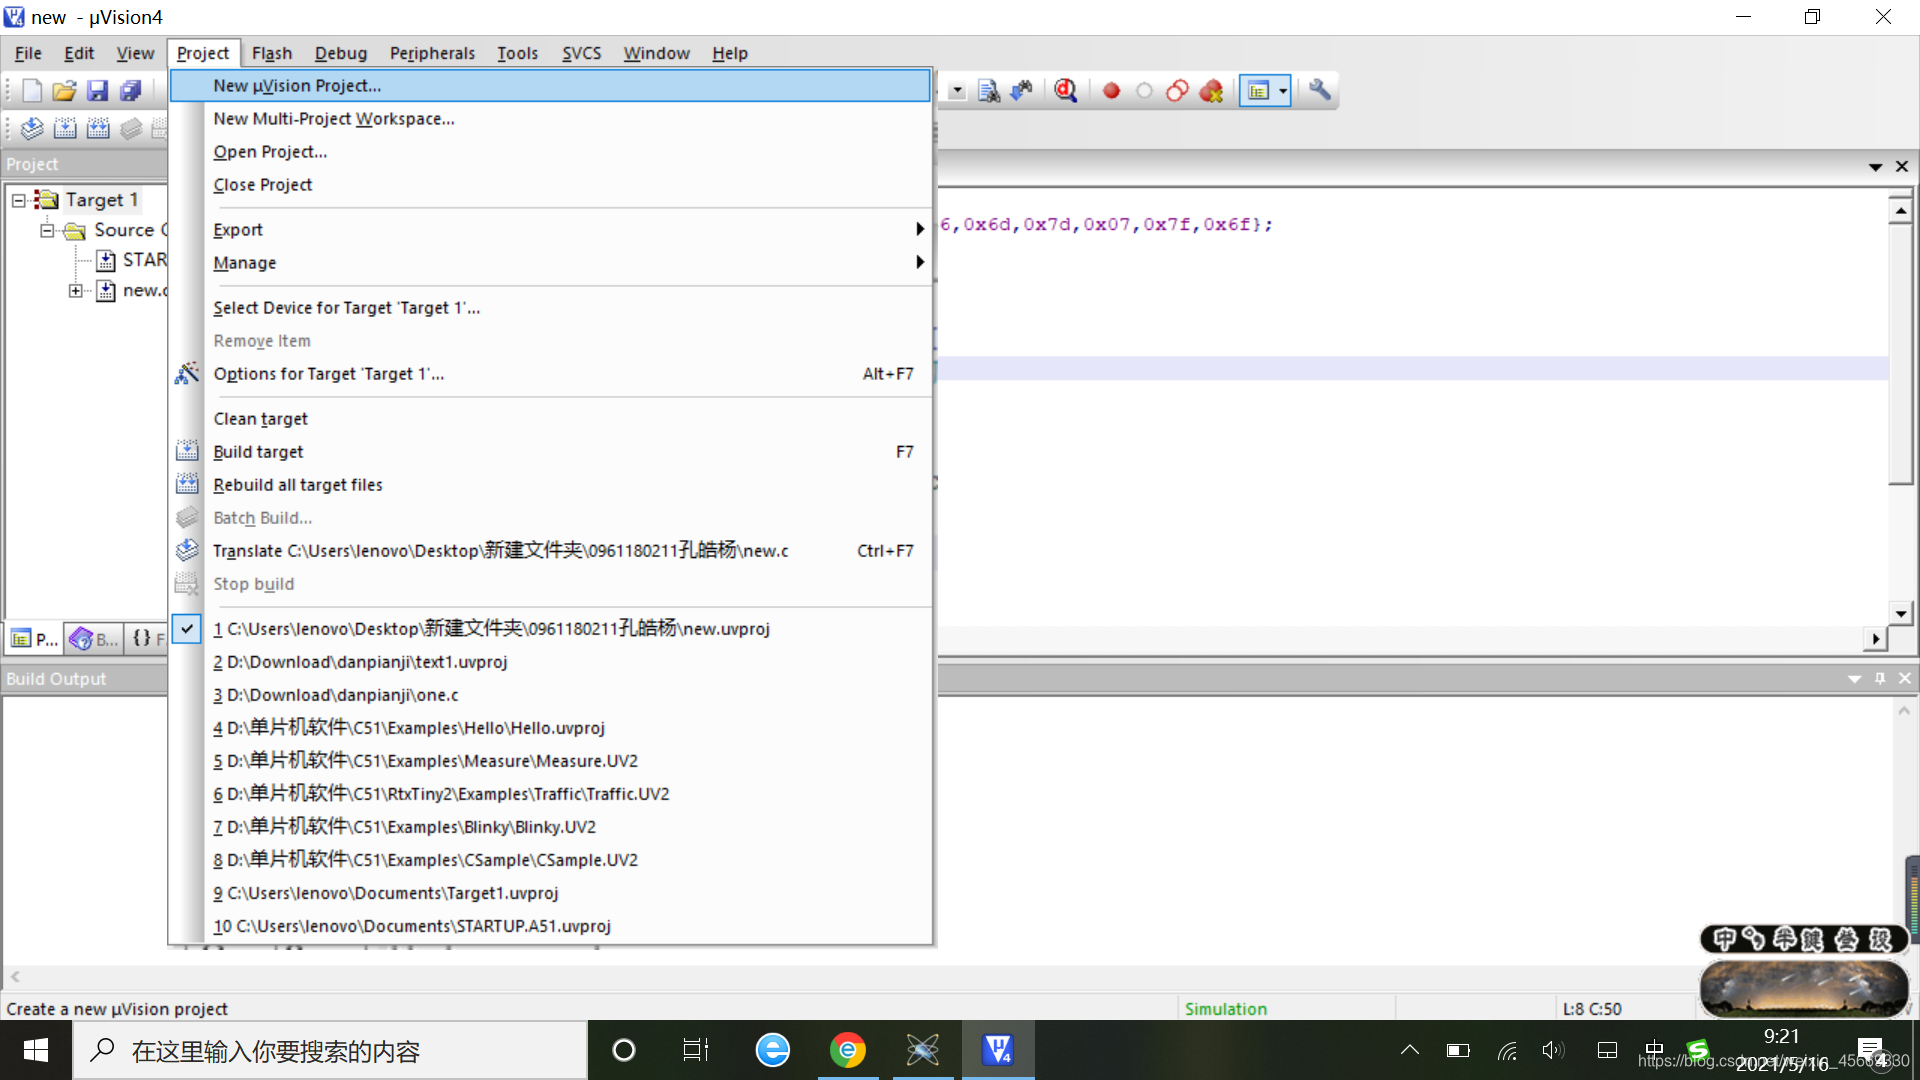Click the Save all files icon
Image resolution: width=1920 pixels, height=1080 pixels.
click(x=130, y=91)
